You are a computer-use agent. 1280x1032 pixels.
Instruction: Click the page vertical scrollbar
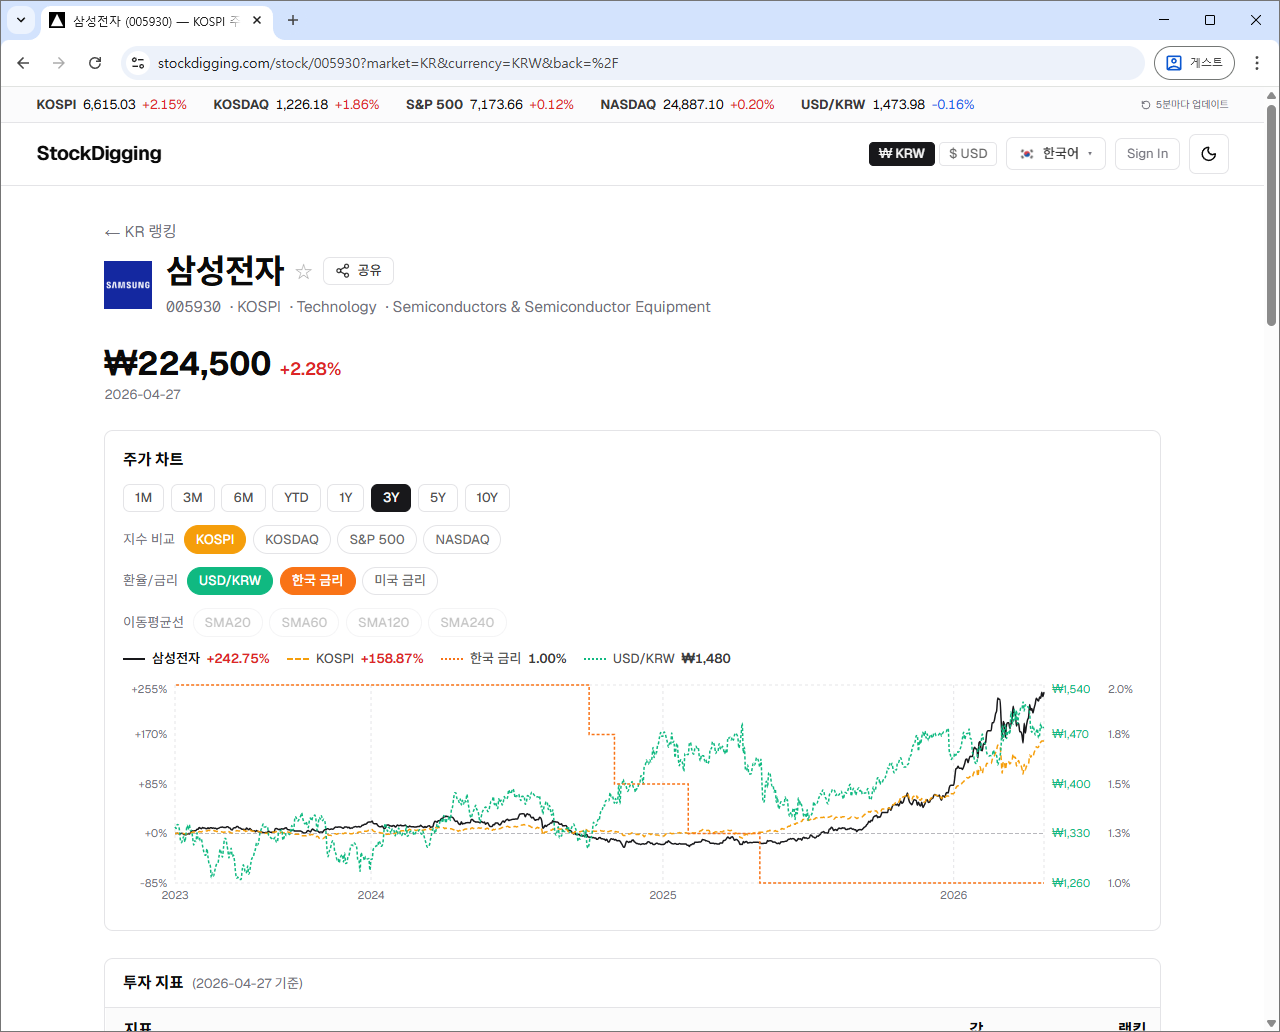click(x=1271, y=215)
